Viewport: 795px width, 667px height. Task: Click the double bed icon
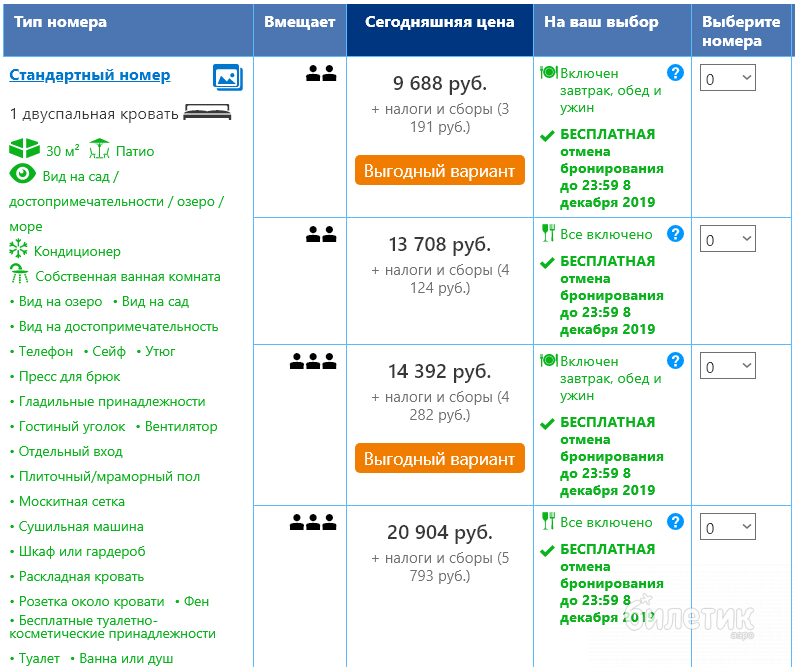207,113
